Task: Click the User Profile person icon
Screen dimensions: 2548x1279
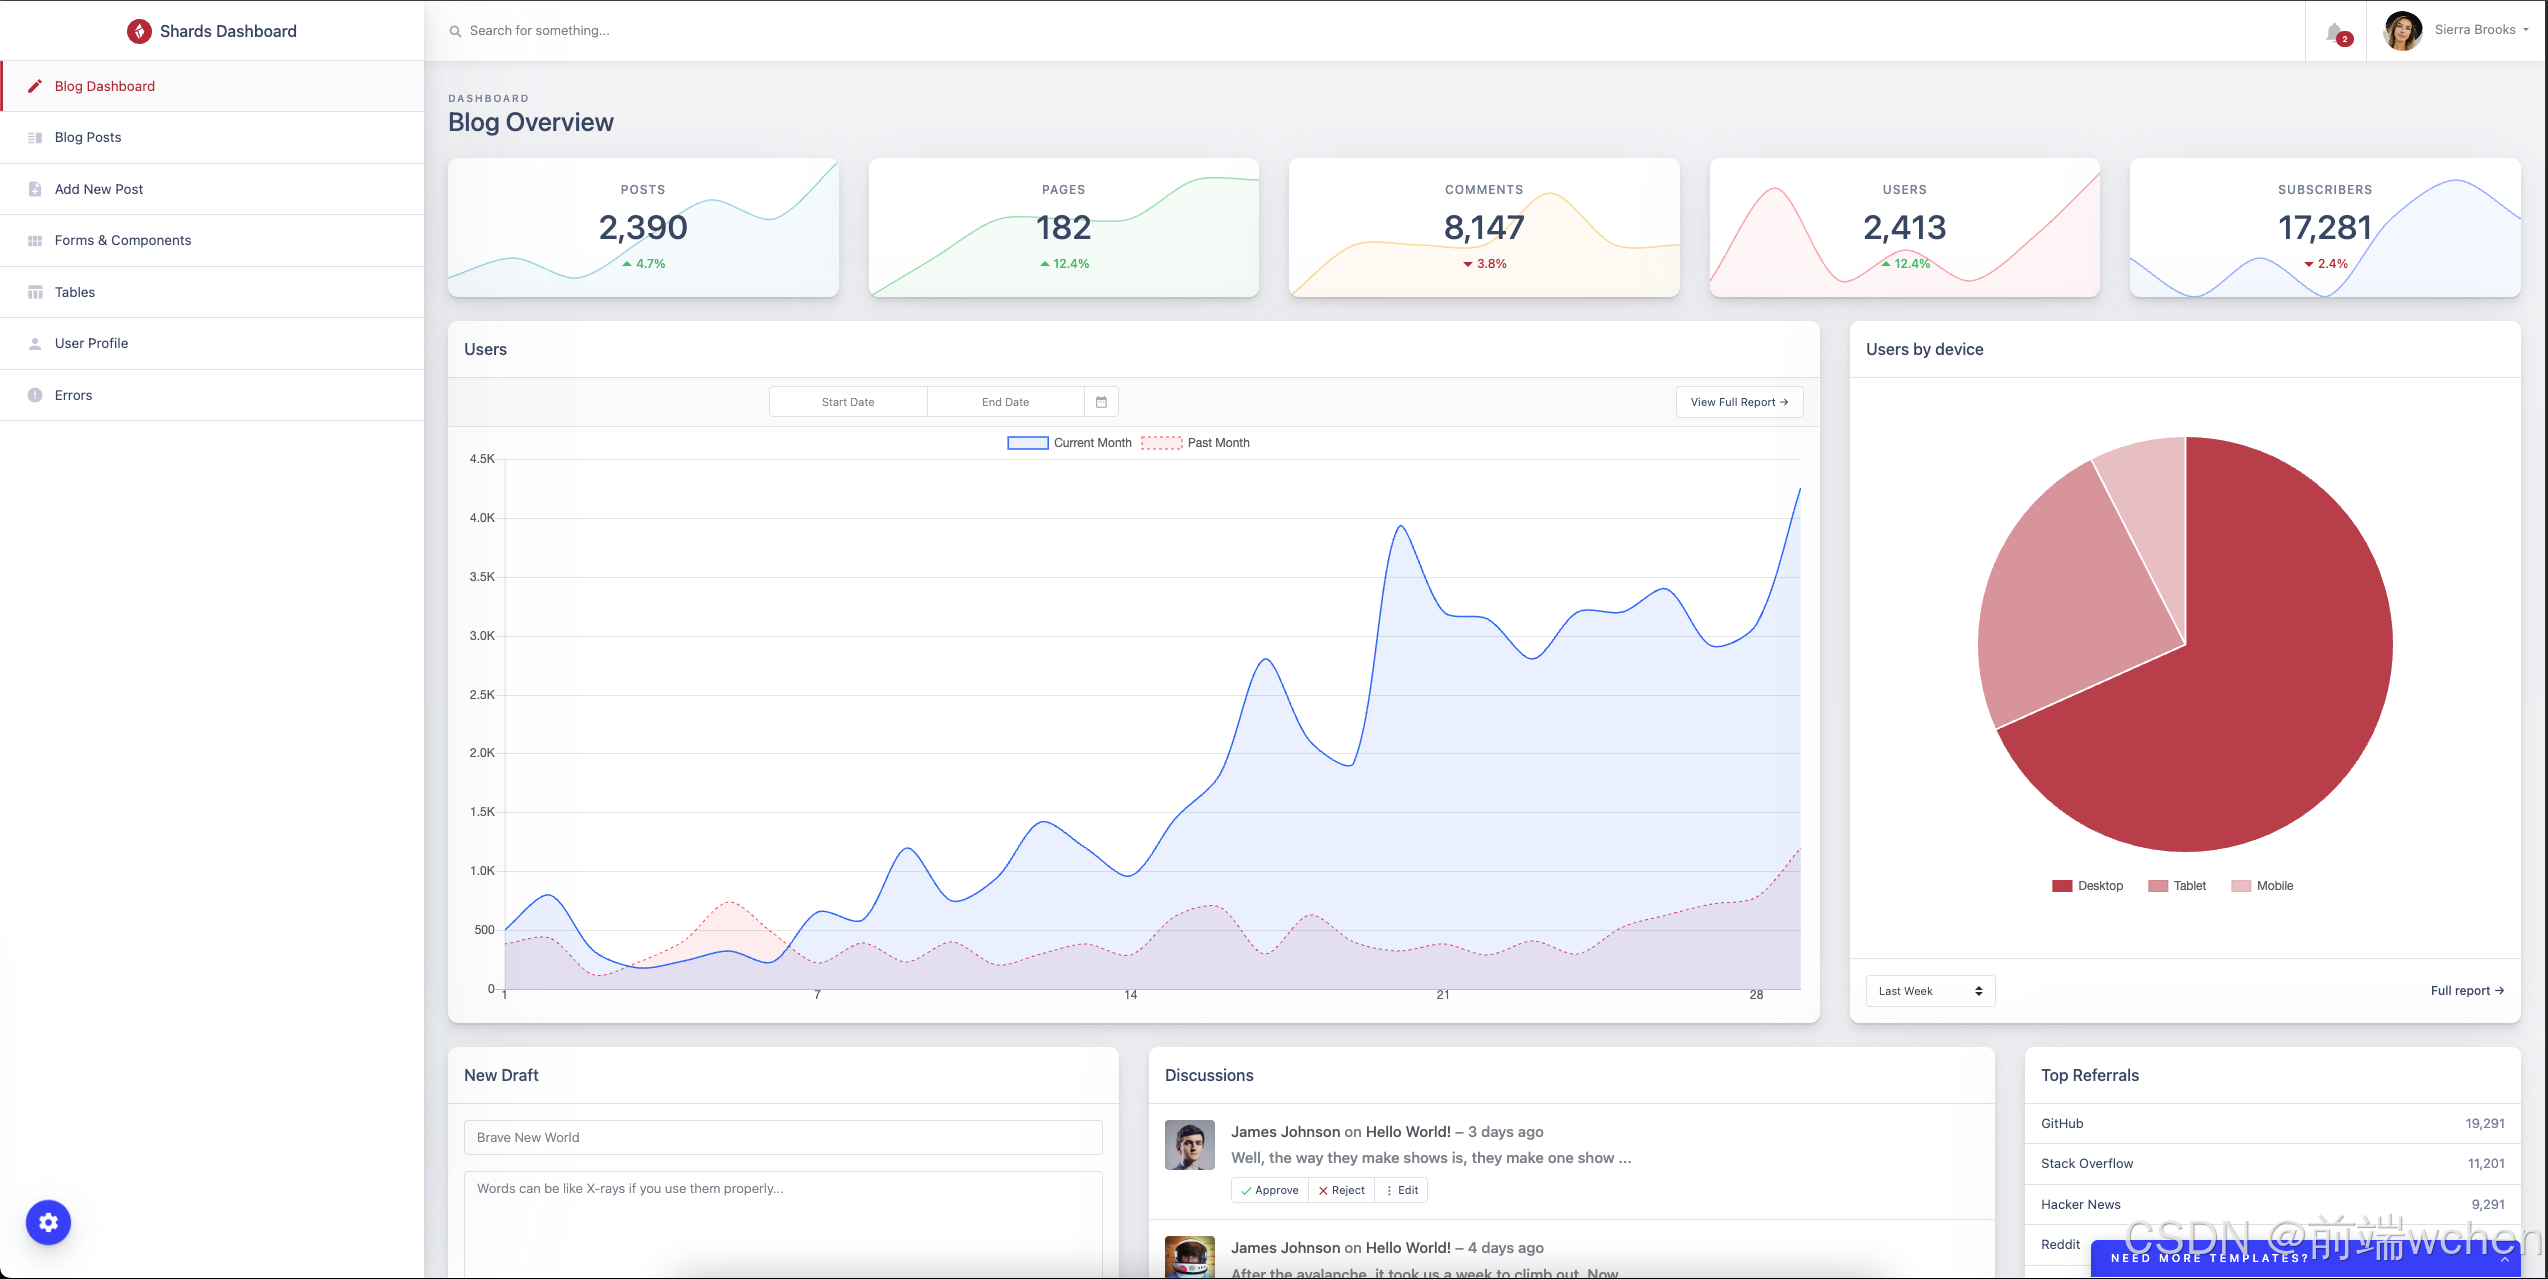Action: pyautogui.click(x=35, y=343)
